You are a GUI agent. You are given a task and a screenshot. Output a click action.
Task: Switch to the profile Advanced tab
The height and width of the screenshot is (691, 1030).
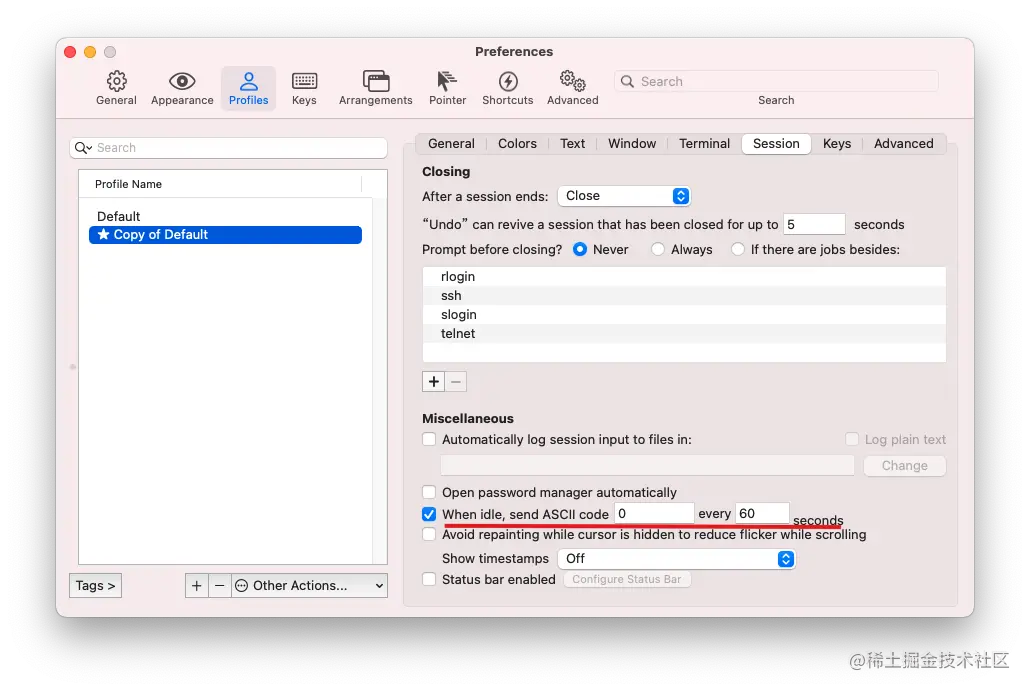pyautogui.click(x=903, y=143)
